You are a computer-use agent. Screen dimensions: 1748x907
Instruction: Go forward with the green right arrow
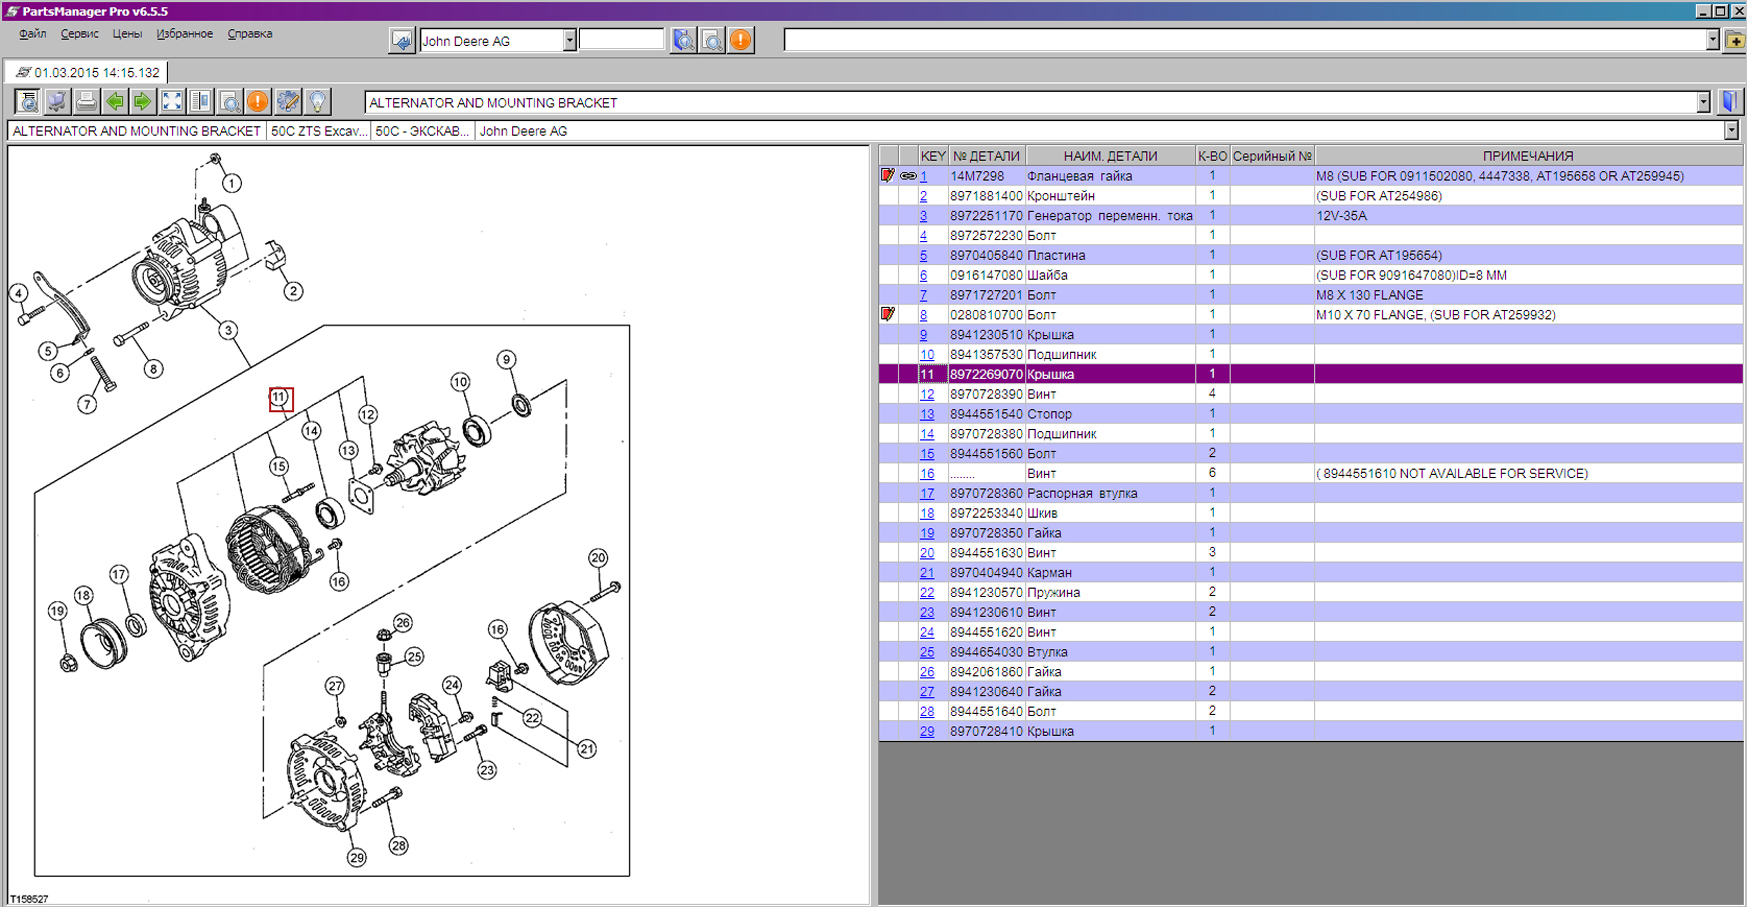[x=143, y=102]
